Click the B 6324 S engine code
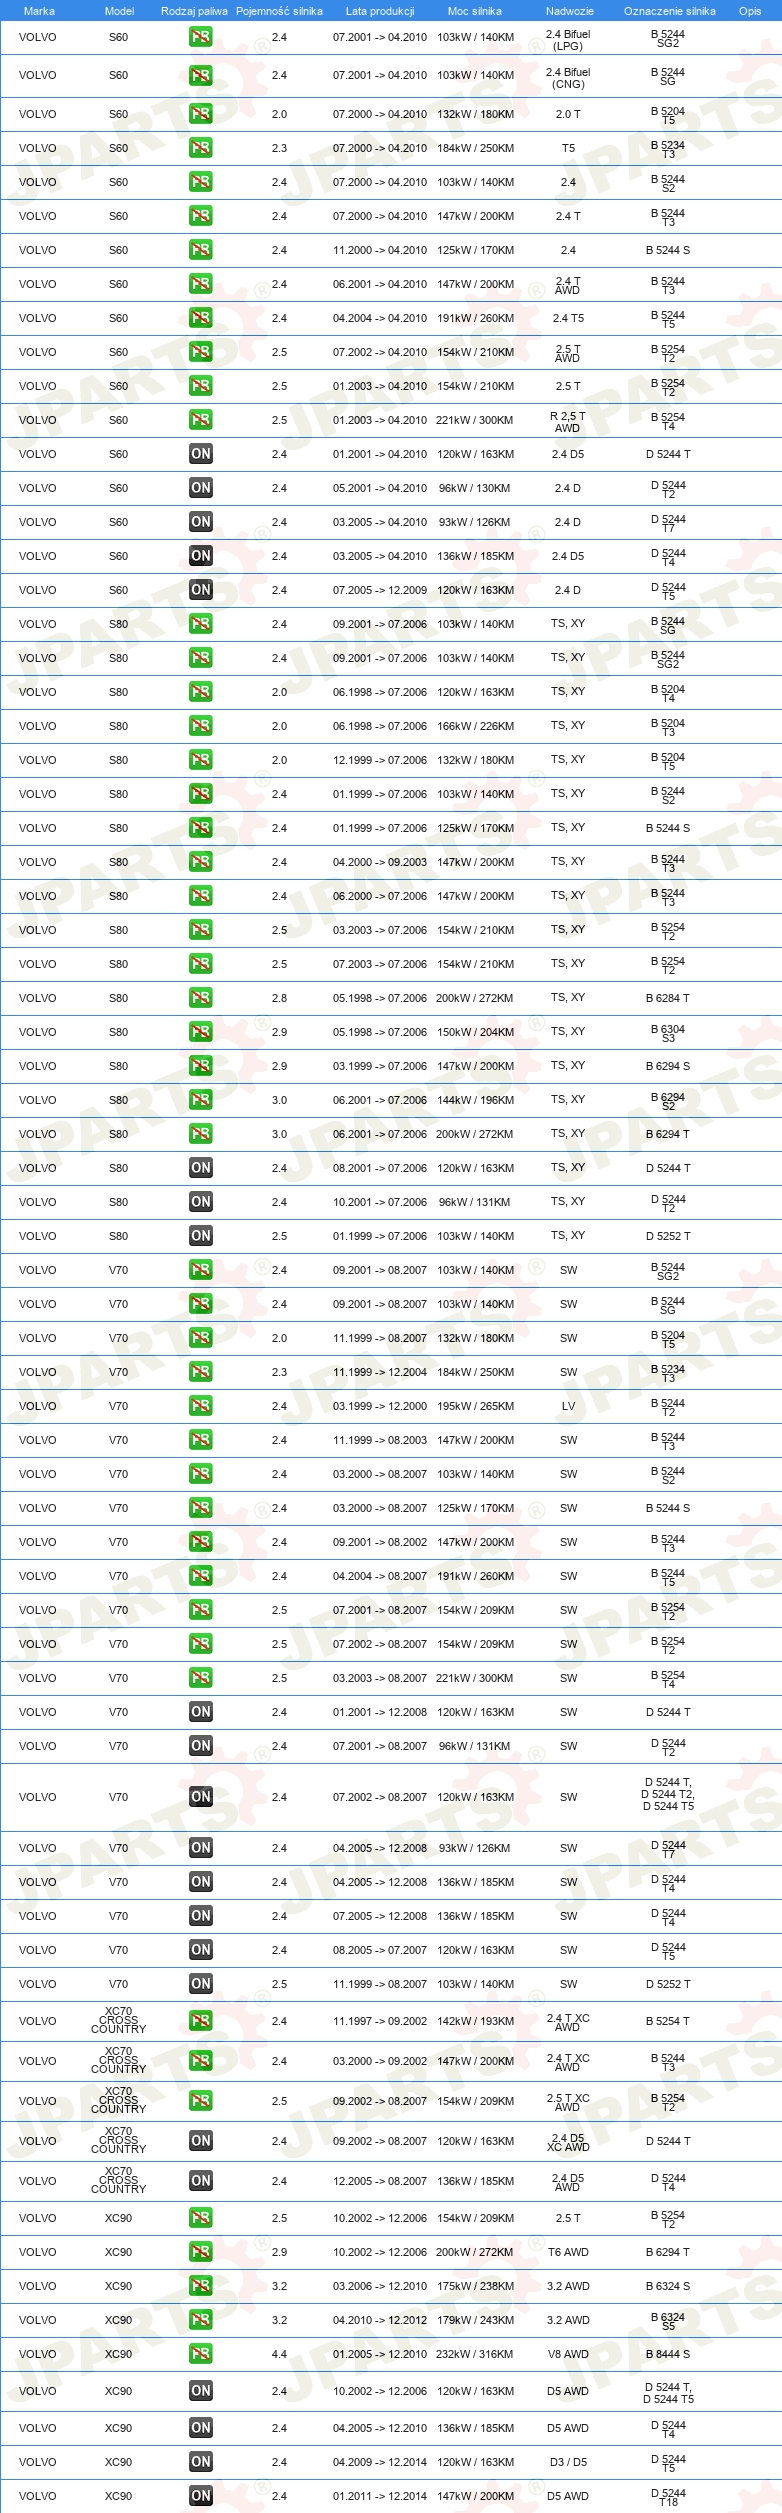The width and height of the screenshot is (782, 2513). pyautogui.click(x=668, y=2286)
